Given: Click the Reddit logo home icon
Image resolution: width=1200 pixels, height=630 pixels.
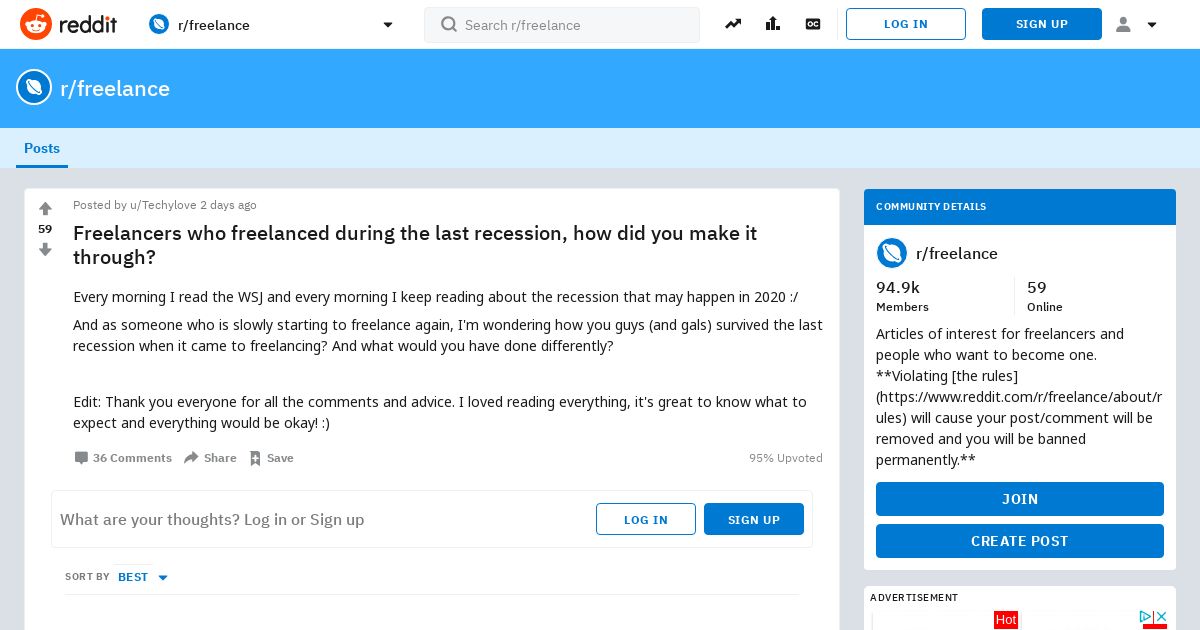Looking at the screenshot, I should tap(36, 24).
